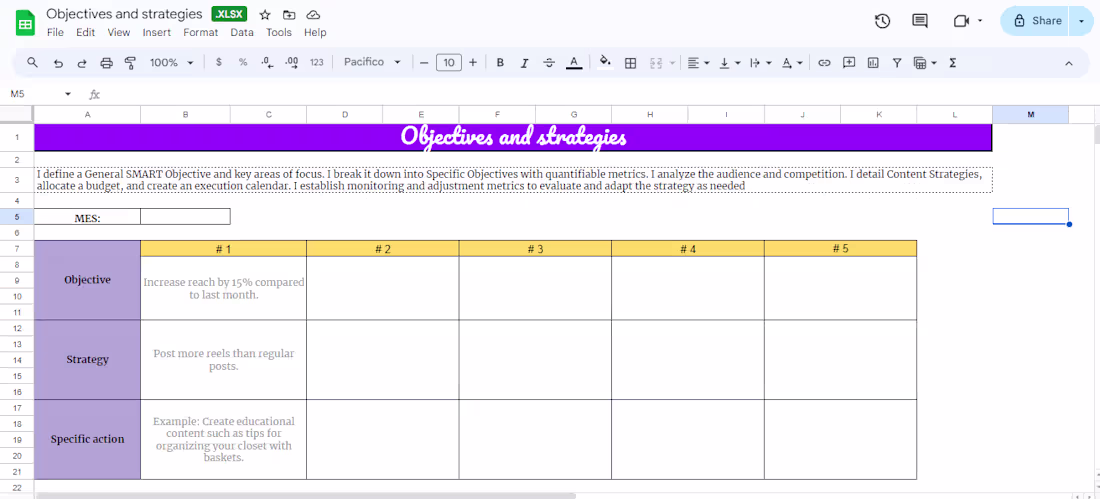1100x499 pixels.
Task: Open the zoom 100% dropdown
Action: [171, 62]
